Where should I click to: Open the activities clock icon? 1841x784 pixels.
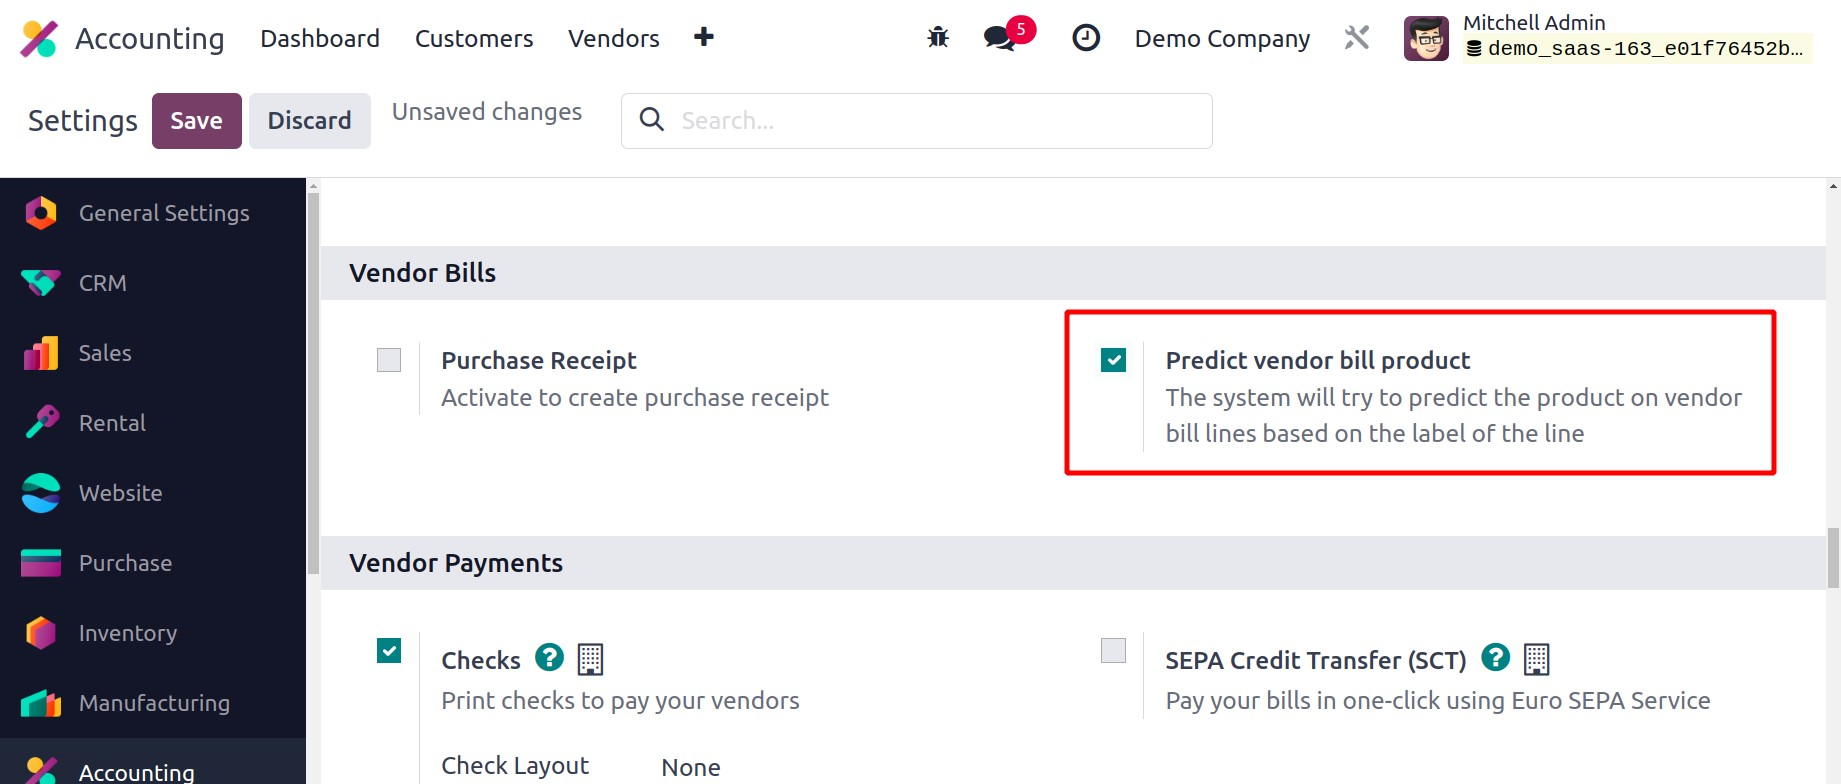1085,38
